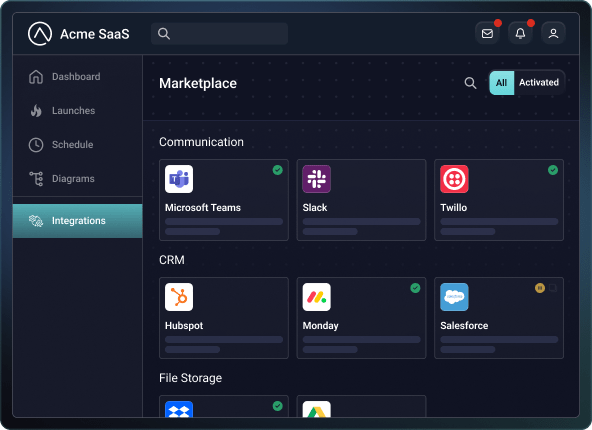
Task: Click the Monday app icon
Action: [316, 297]
